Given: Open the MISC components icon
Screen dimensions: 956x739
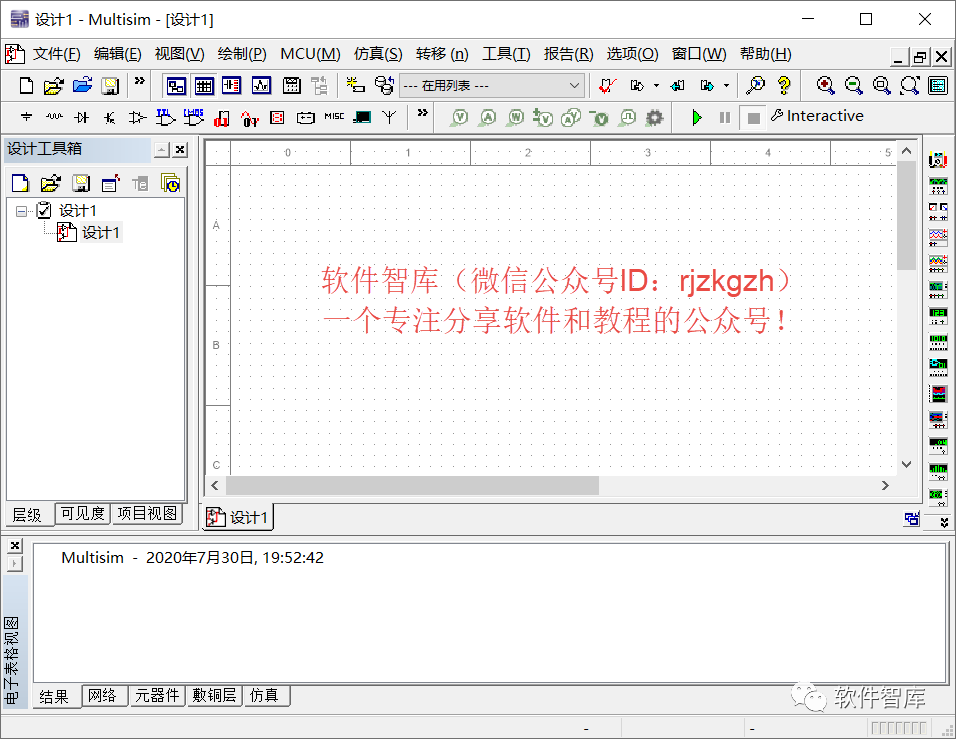Looking at the screenshot, I should click(x=334, y=116).
